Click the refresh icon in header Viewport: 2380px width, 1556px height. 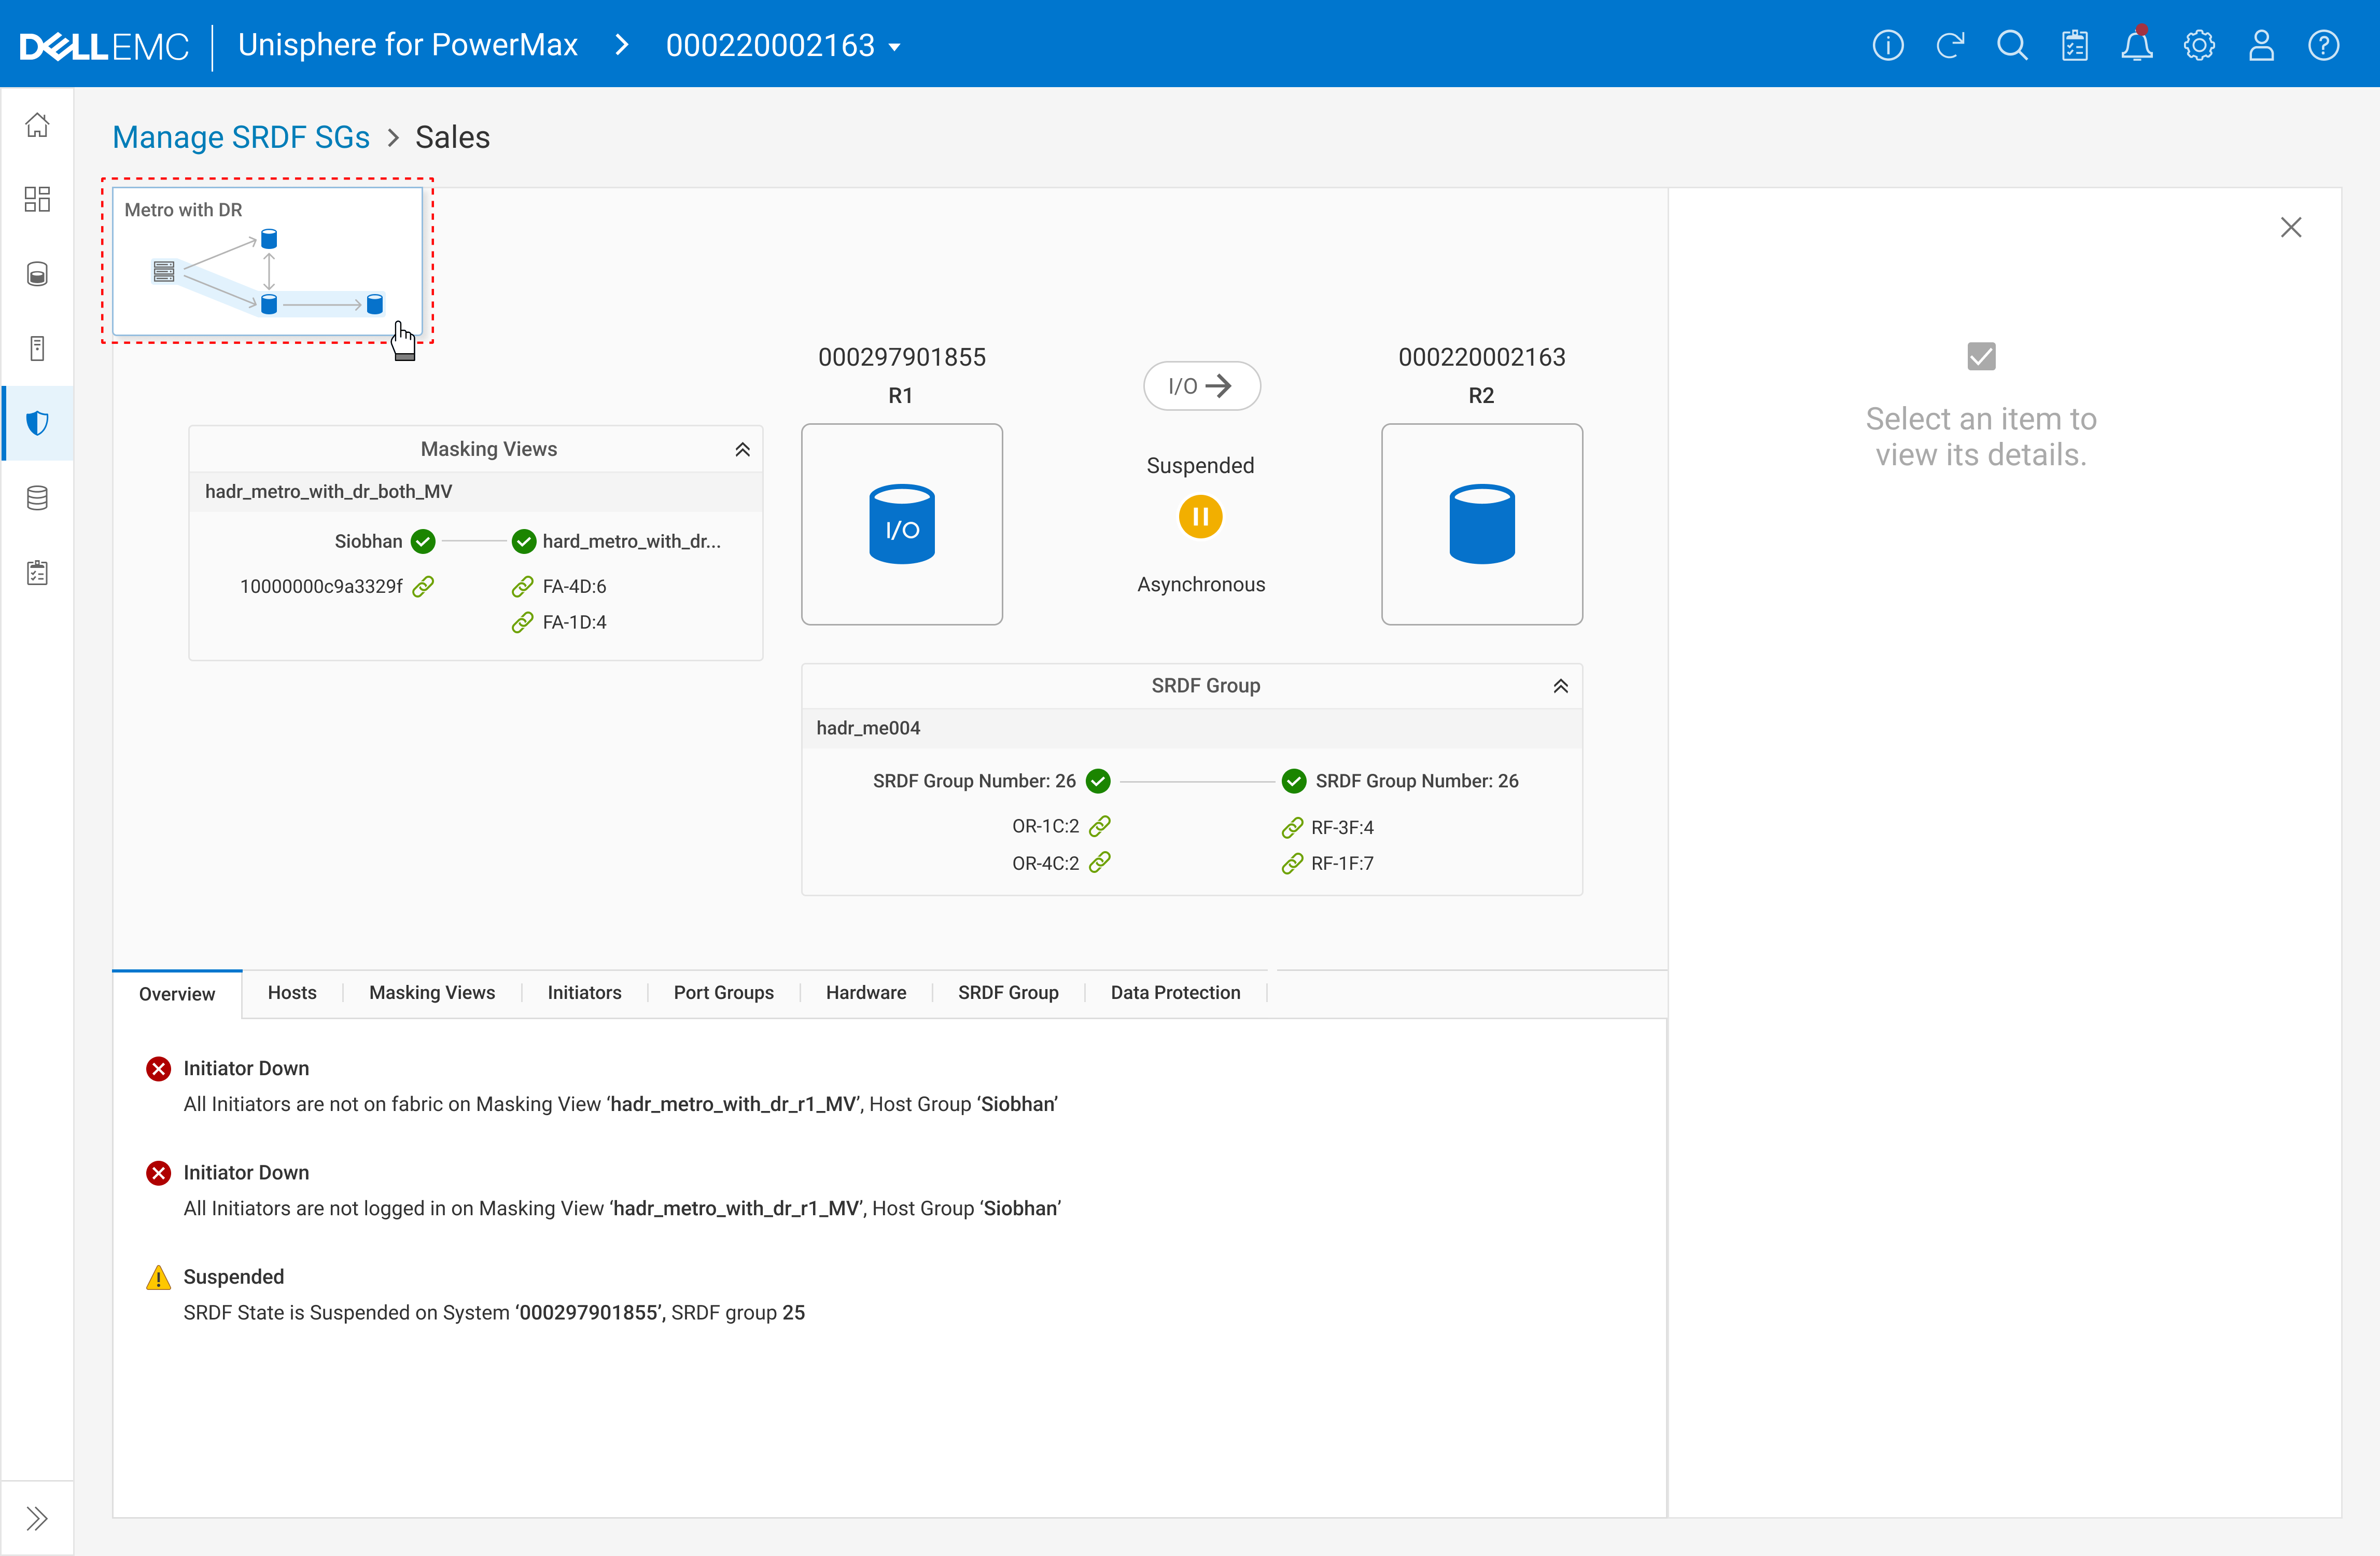coord(1950,46)
